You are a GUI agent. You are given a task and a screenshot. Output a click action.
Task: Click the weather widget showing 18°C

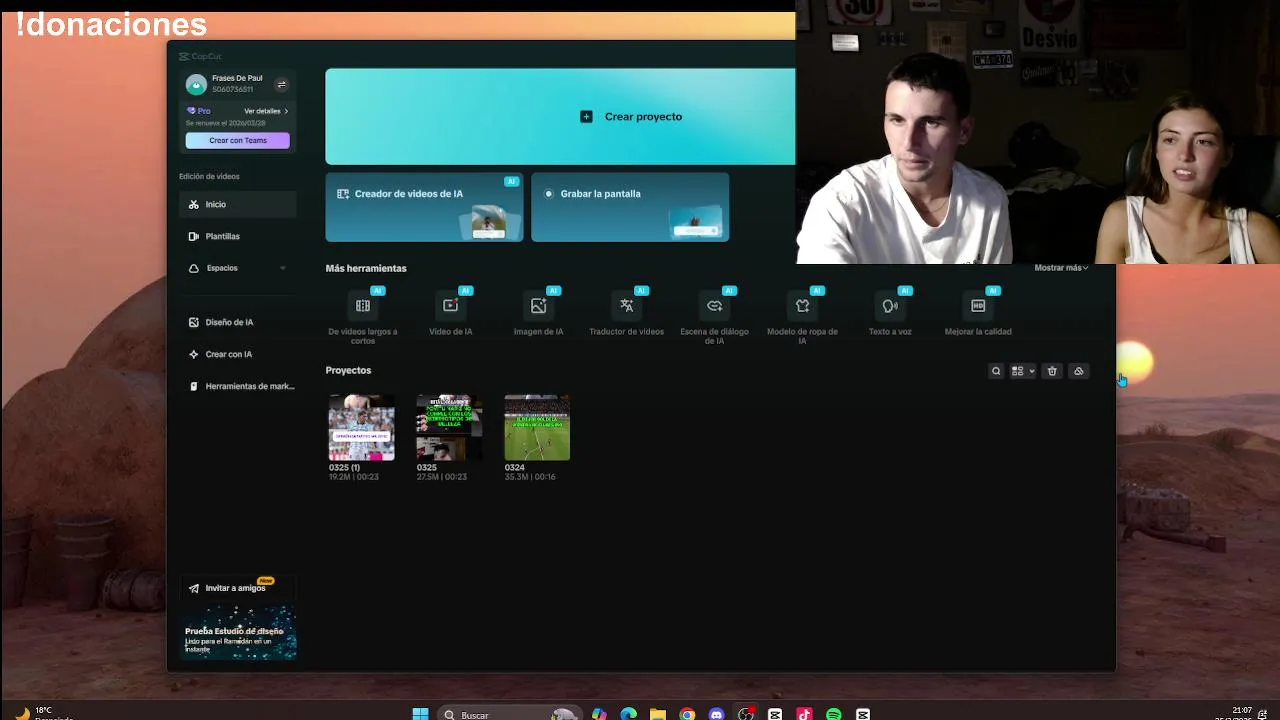[45, 713]
